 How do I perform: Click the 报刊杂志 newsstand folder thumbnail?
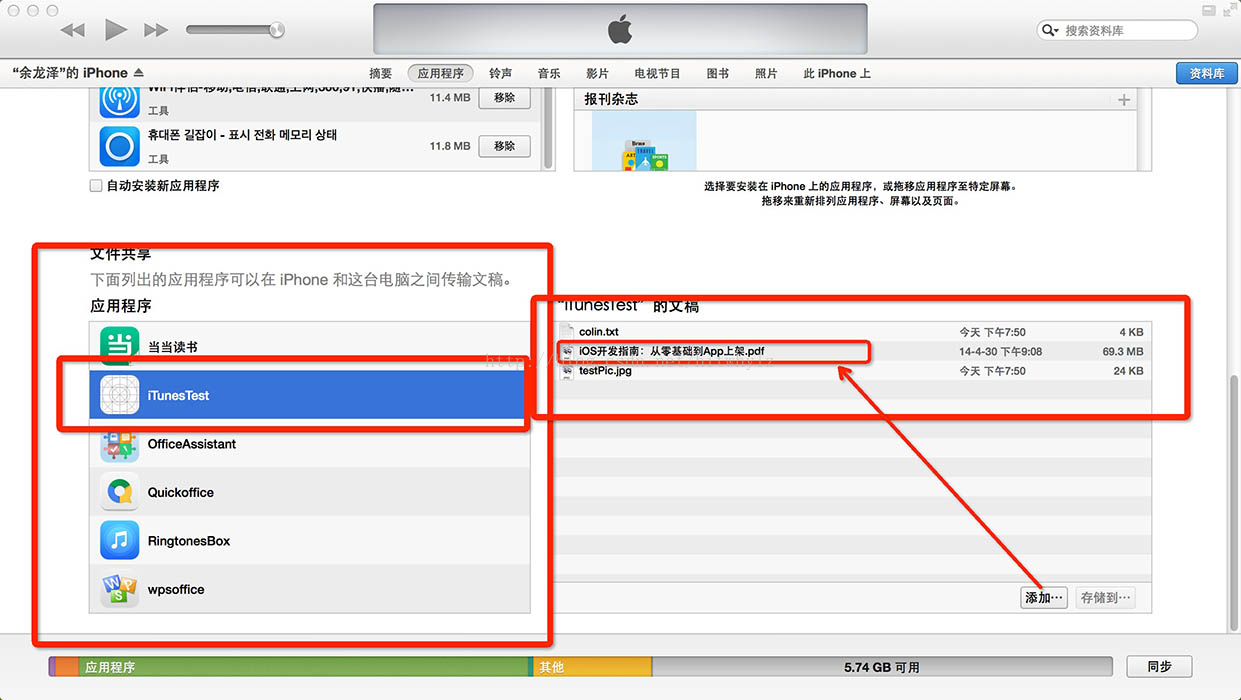click(x=644, y=140)
